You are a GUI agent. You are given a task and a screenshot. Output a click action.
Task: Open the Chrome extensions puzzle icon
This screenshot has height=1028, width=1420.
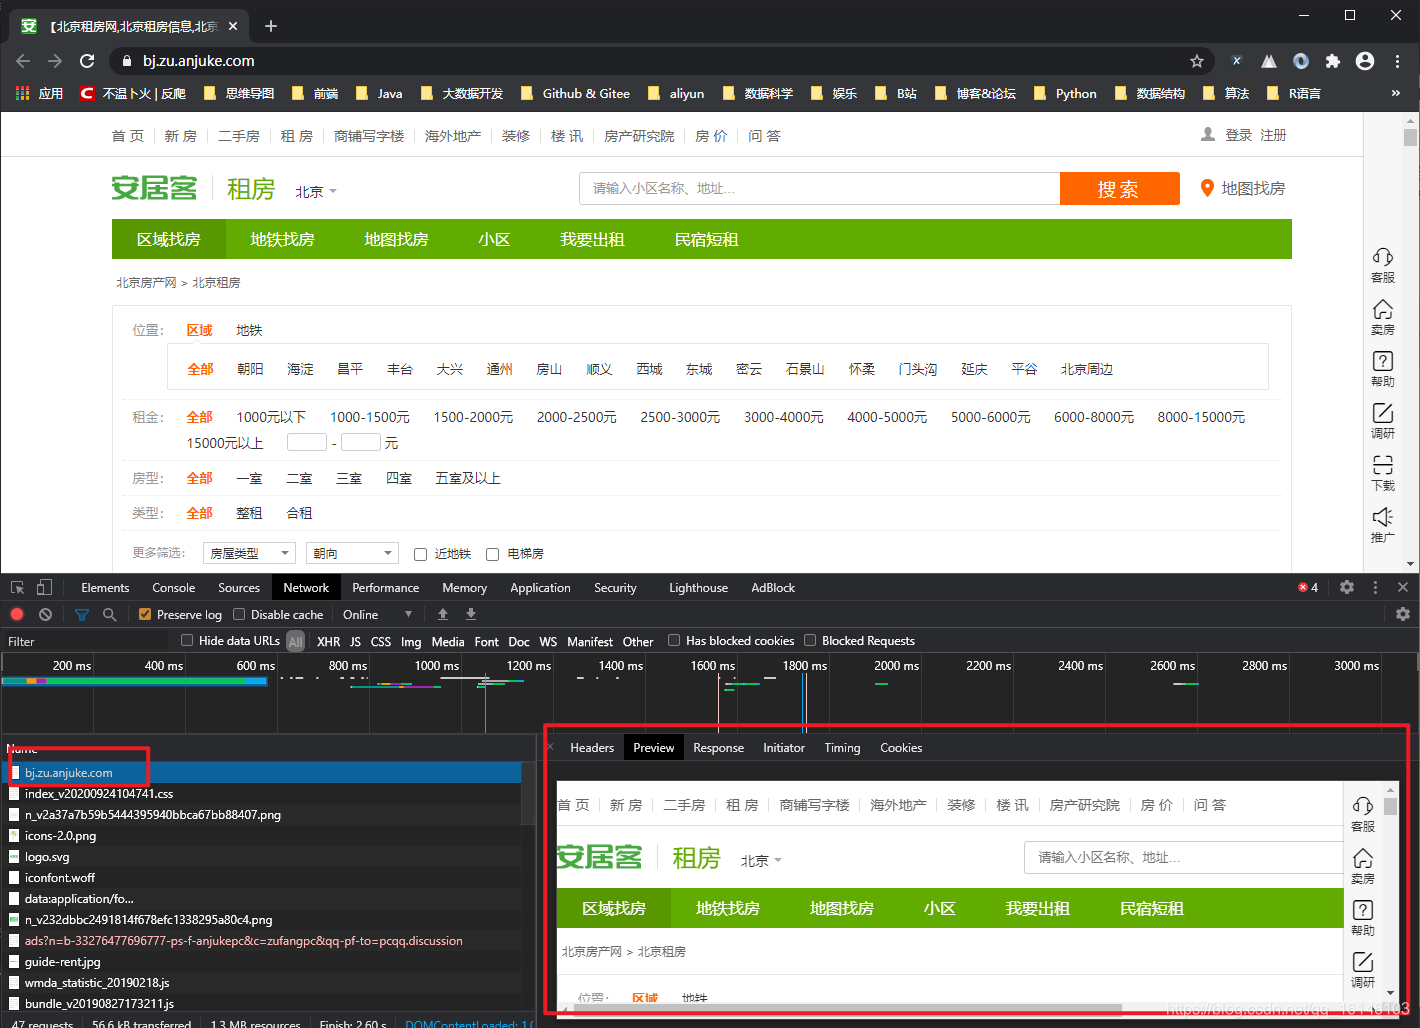point(1332,61)
